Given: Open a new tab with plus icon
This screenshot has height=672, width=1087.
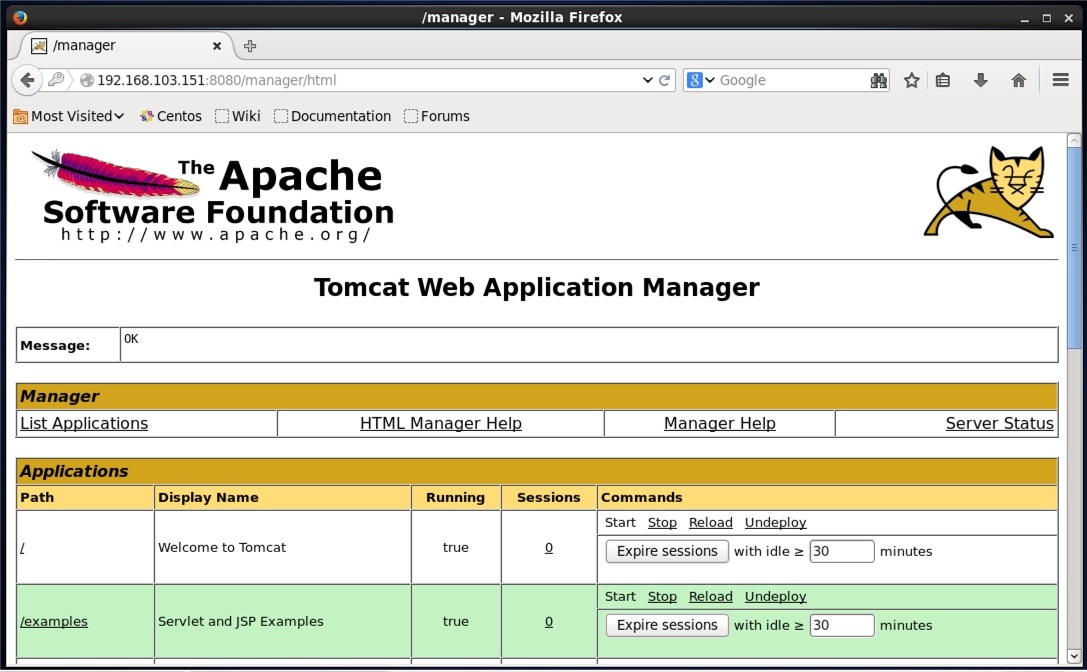Looking at the screenshot, I should pyautogui.click(x=250, y=46).
